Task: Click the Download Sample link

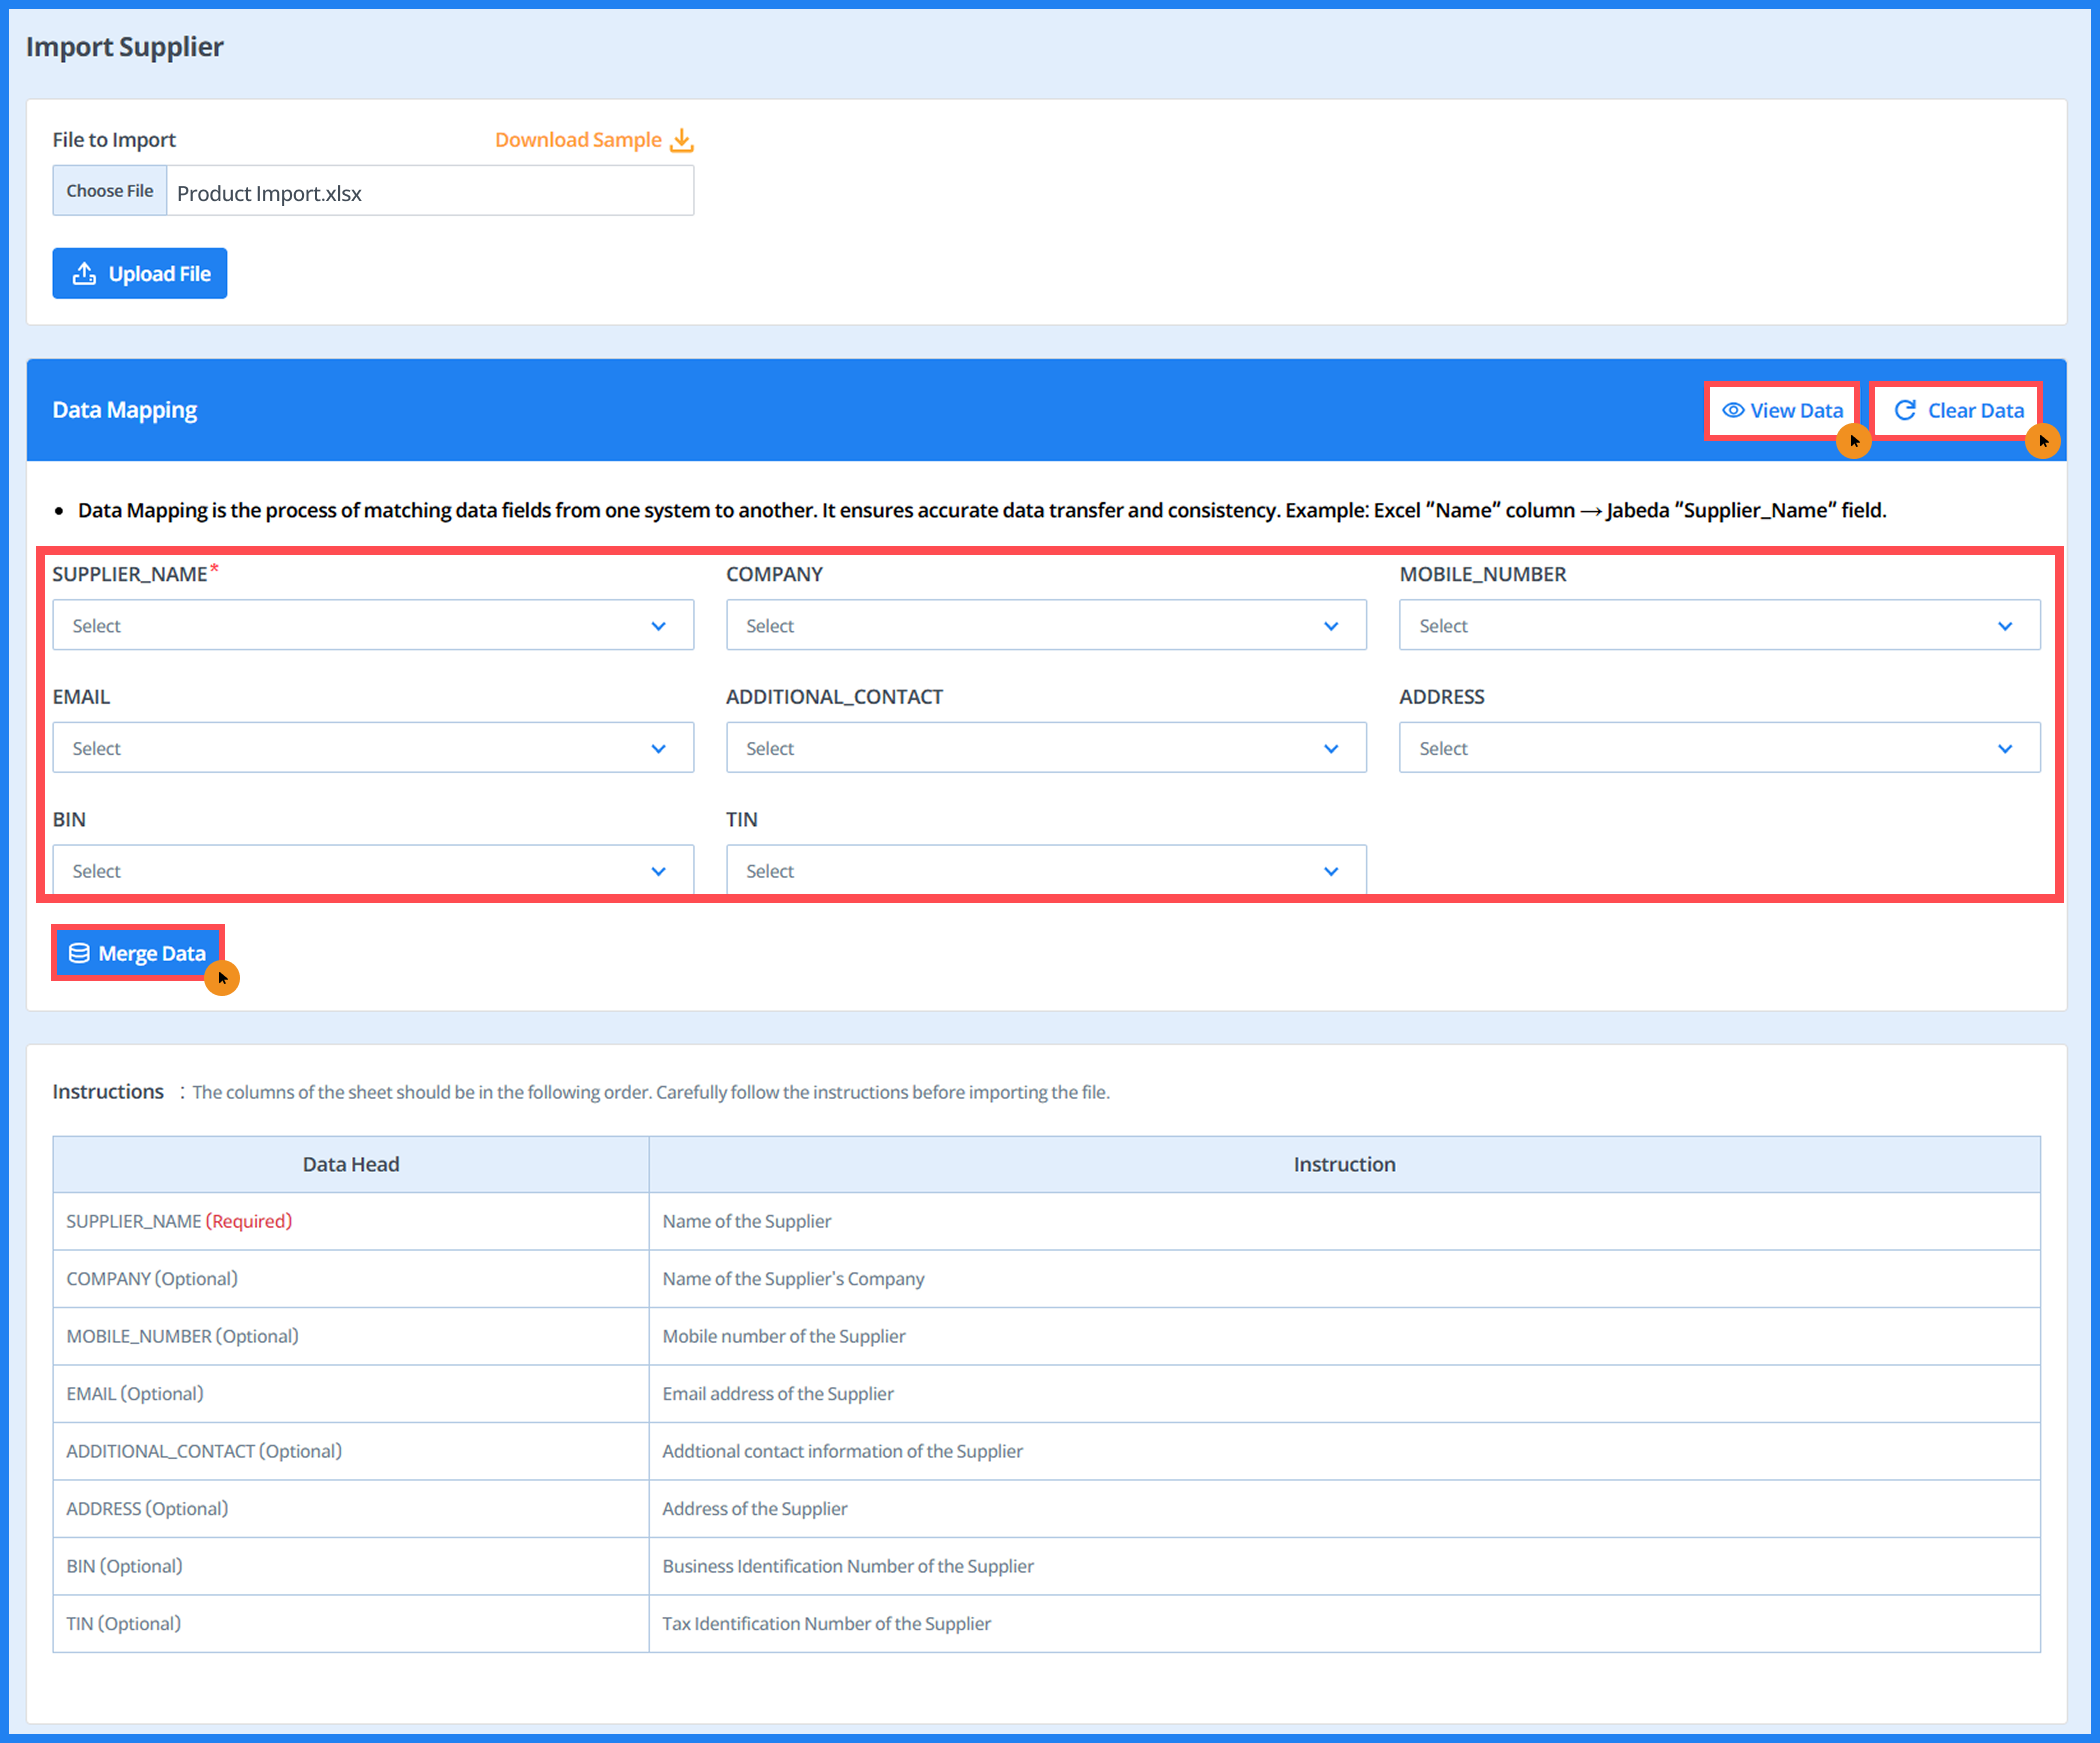Action: (x=578, y=140)
